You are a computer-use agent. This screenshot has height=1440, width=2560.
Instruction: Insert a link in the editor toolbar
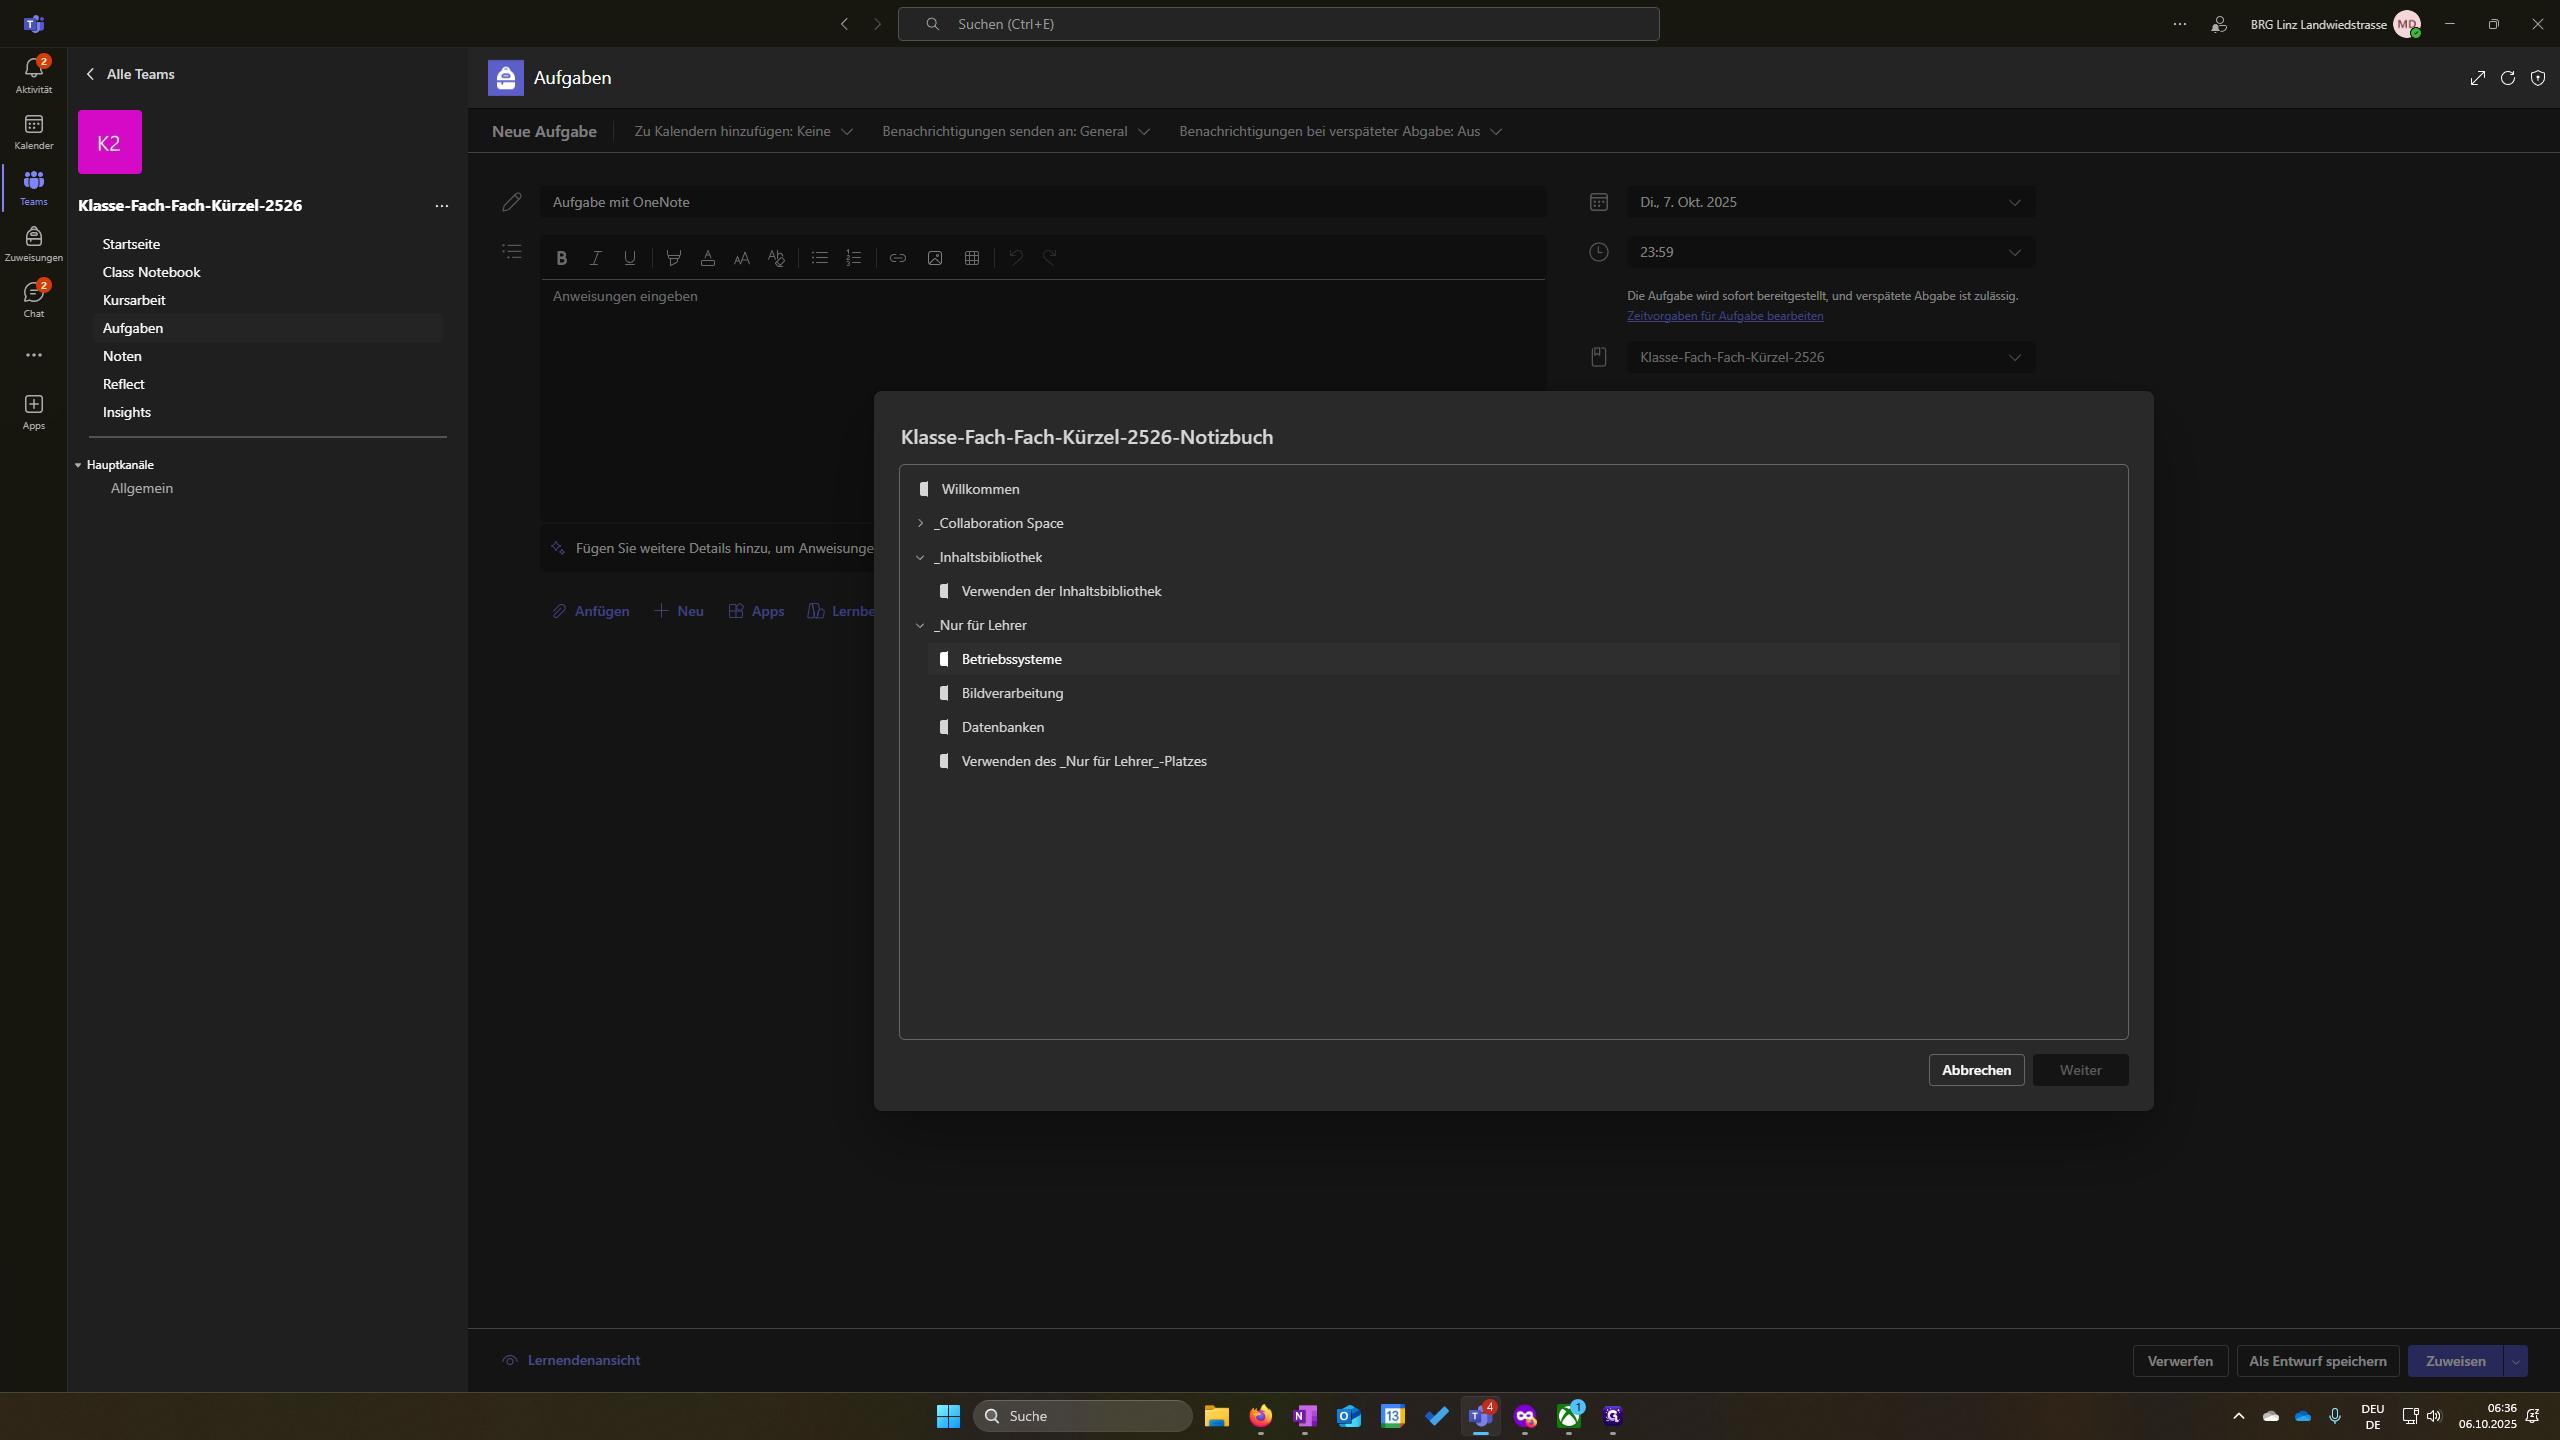coord(898,258)
